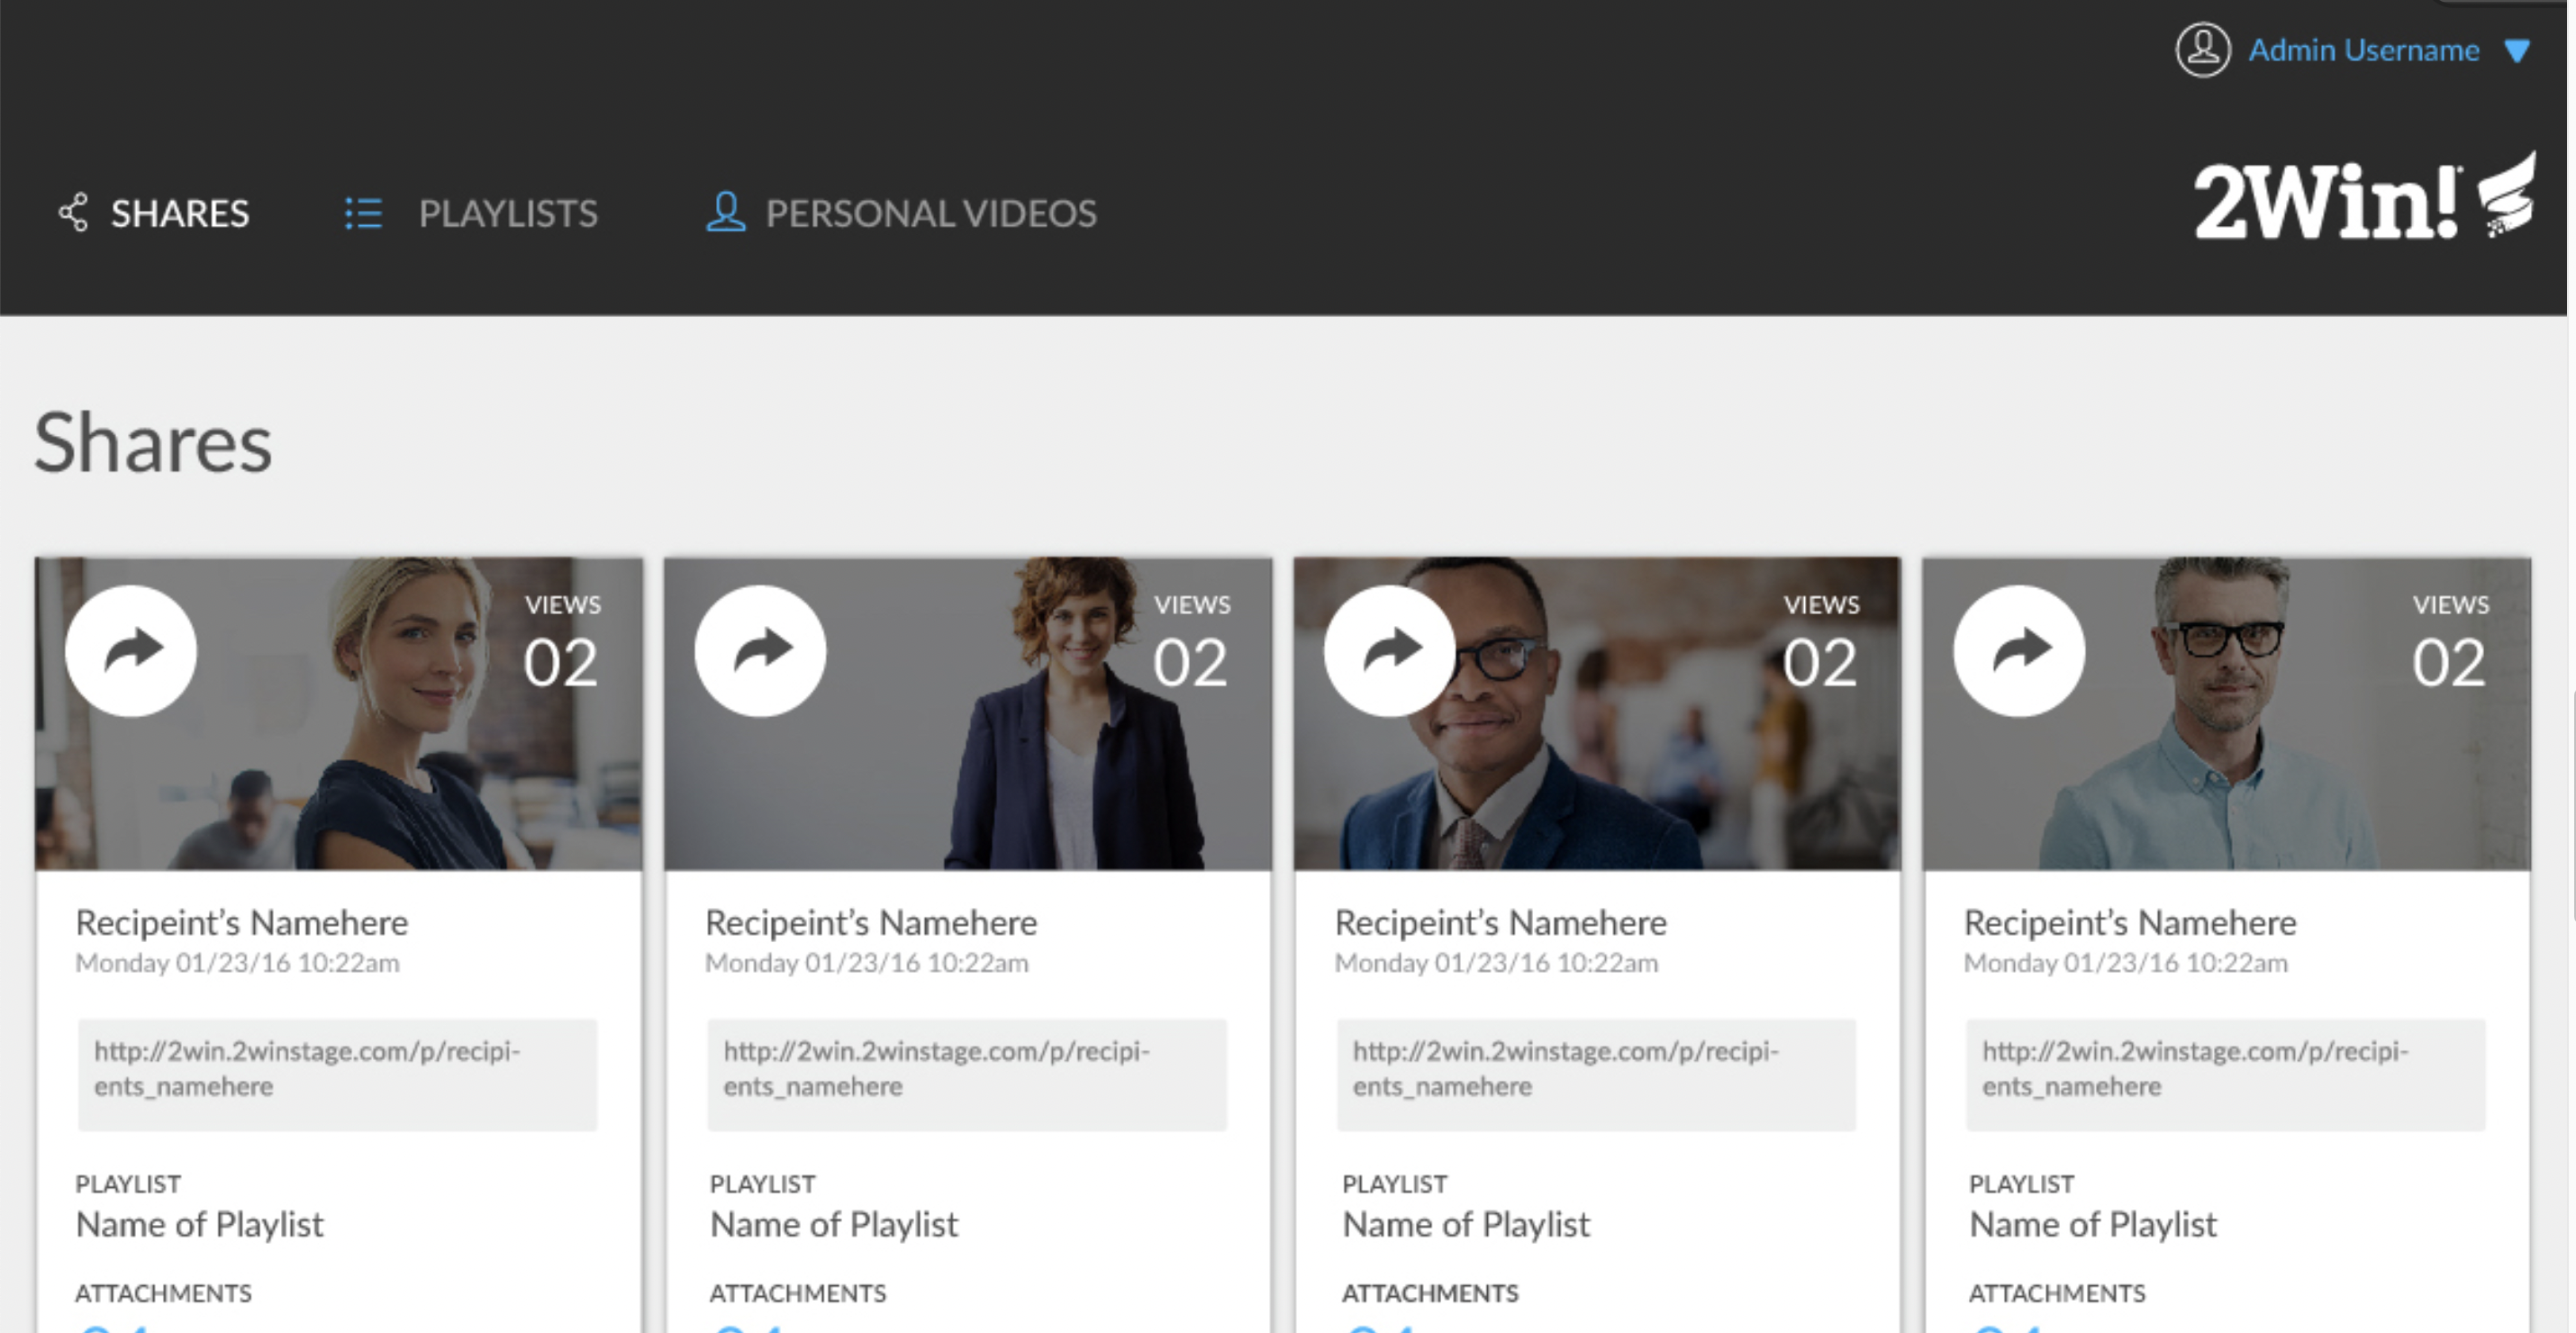Switch to the PLAYLISTS tab

(x=507, y=213)
